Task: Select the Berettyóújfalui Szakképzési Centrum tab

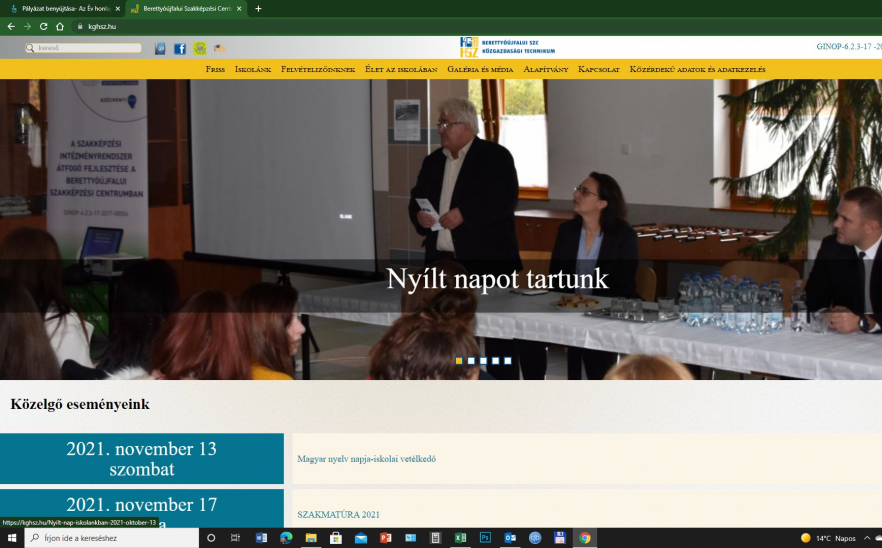Action: pyautogui.click(x=186, y=8)
